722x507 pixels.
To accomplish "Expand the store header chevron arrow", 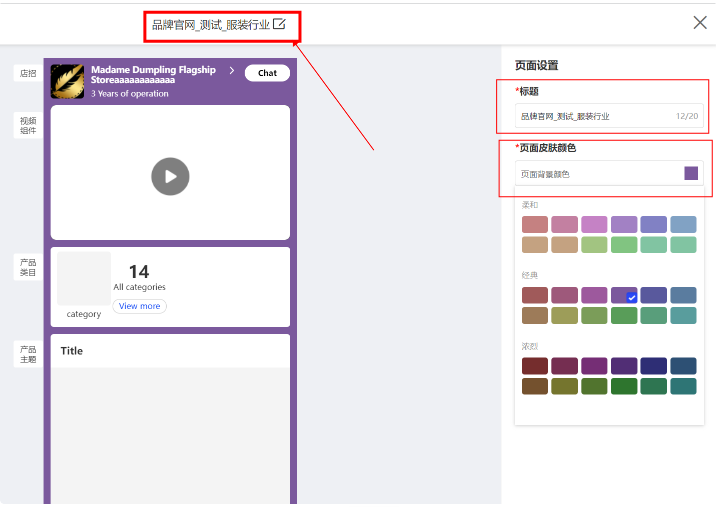I will coord(231,71).
